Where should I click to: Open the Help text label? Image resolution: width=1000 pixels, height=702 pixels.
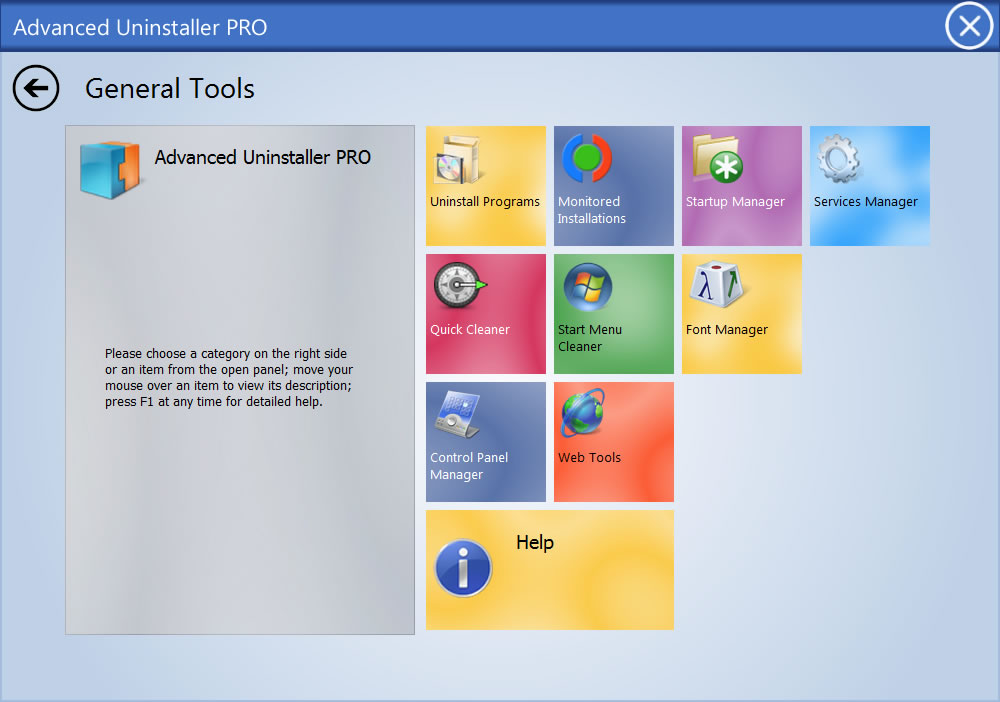pyautogui.click(x=535, y=543)
